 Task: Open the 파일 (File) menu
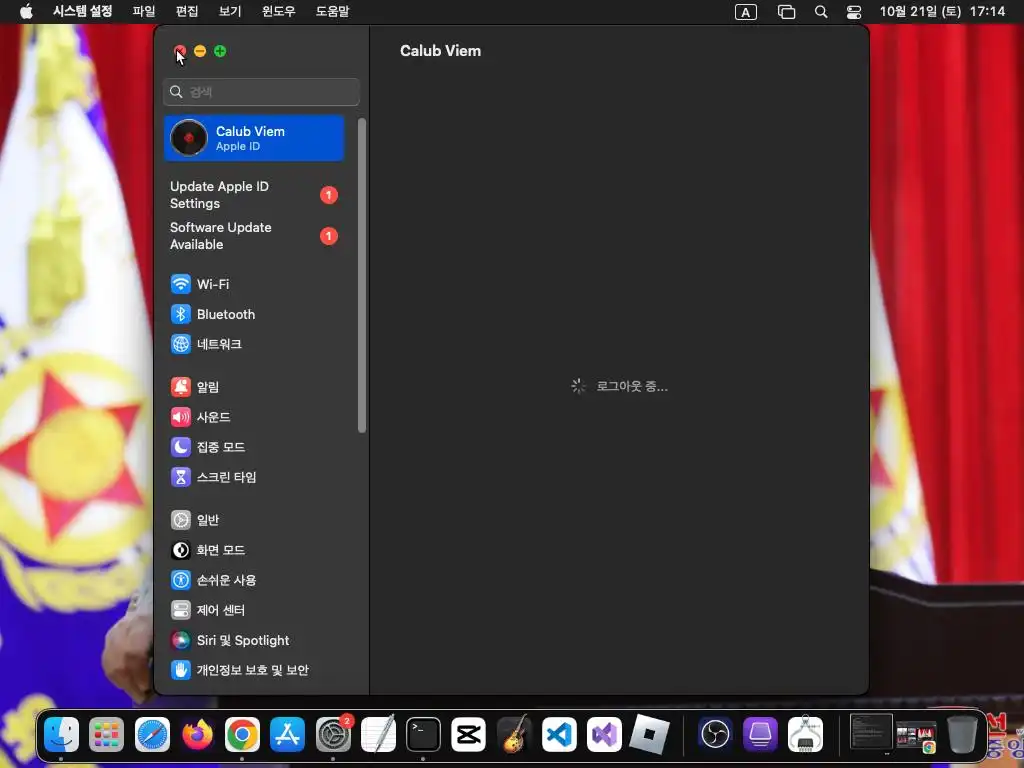(x=144, y=12)
